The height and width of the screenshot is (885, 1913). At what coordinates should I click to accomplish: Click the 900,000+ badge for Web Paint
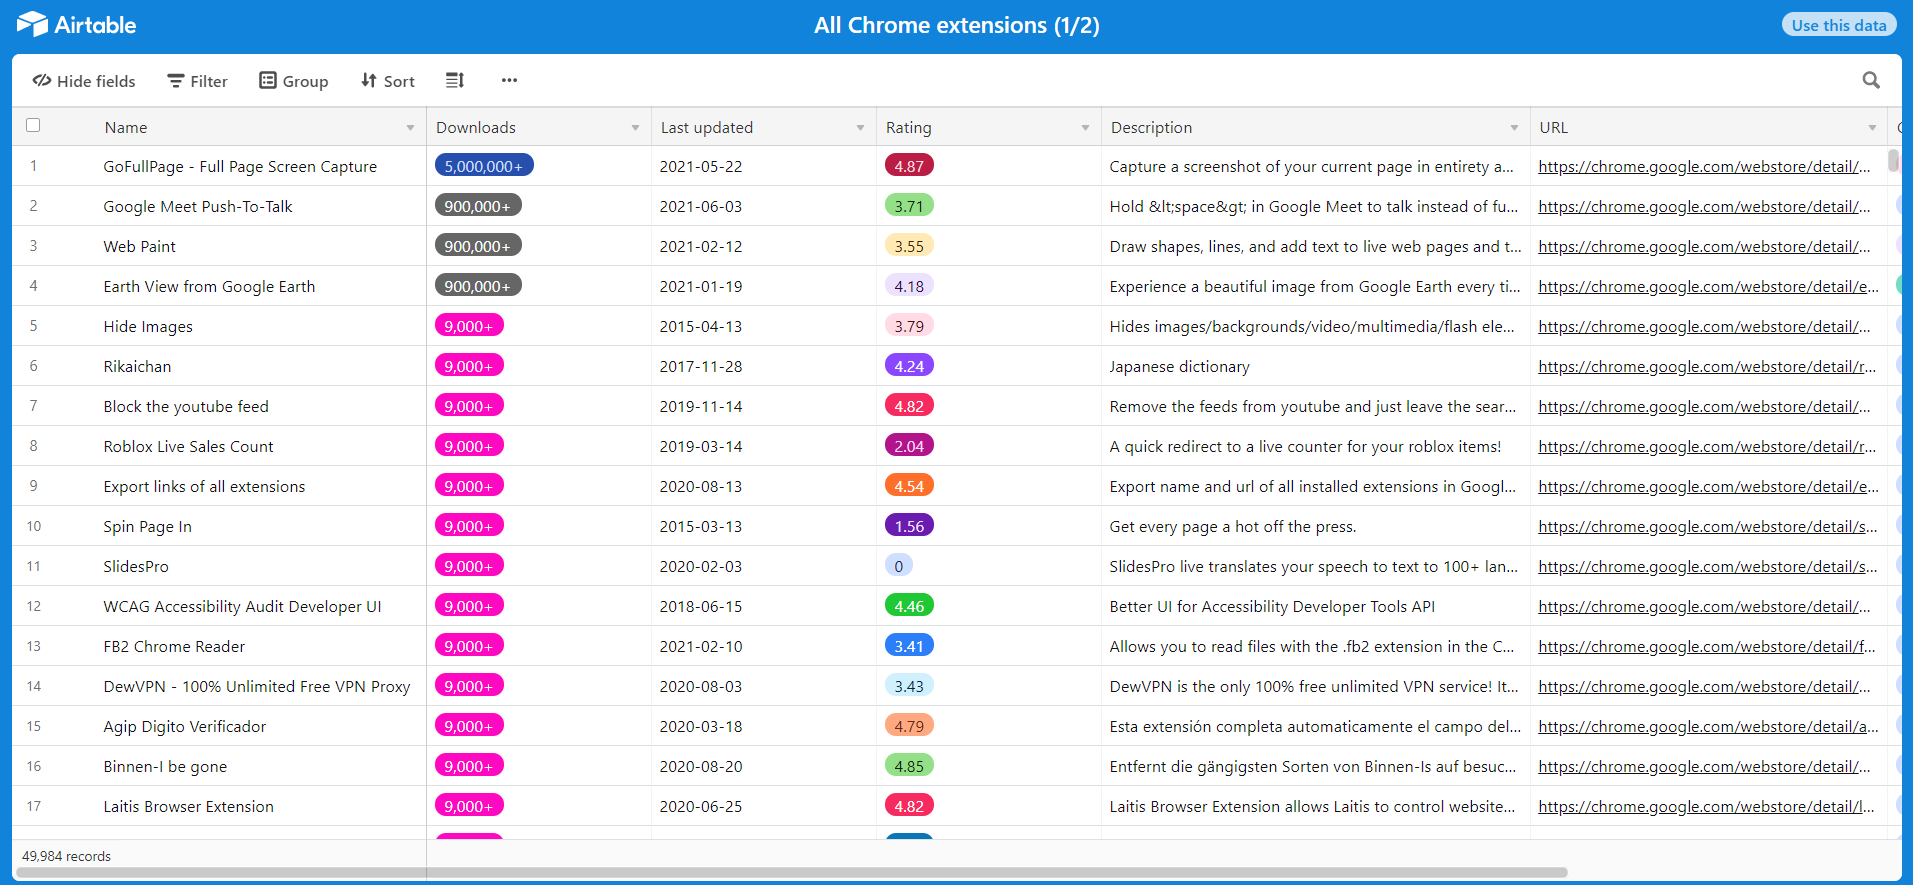click(x=478, y=246)
